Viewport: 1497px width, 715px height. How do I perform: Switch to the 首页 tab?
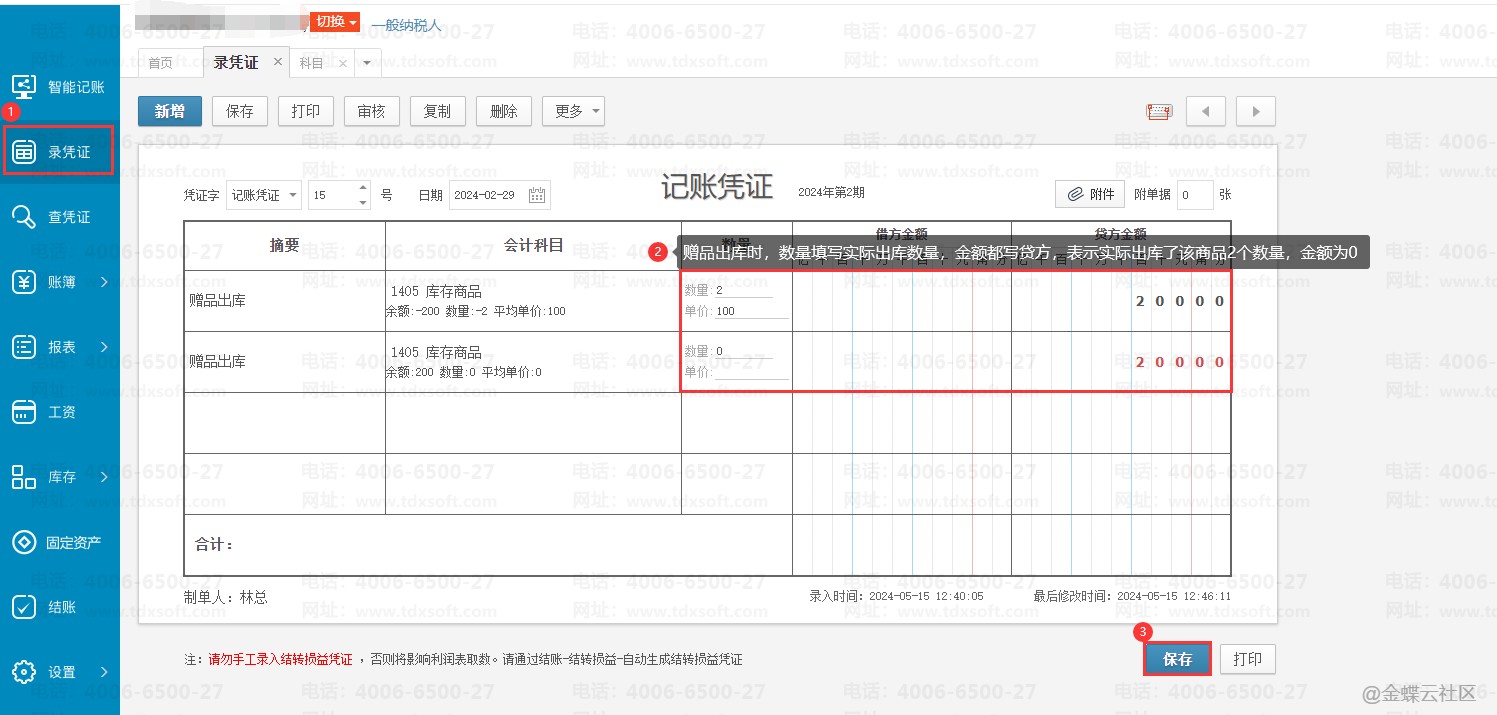click(160, 63)
